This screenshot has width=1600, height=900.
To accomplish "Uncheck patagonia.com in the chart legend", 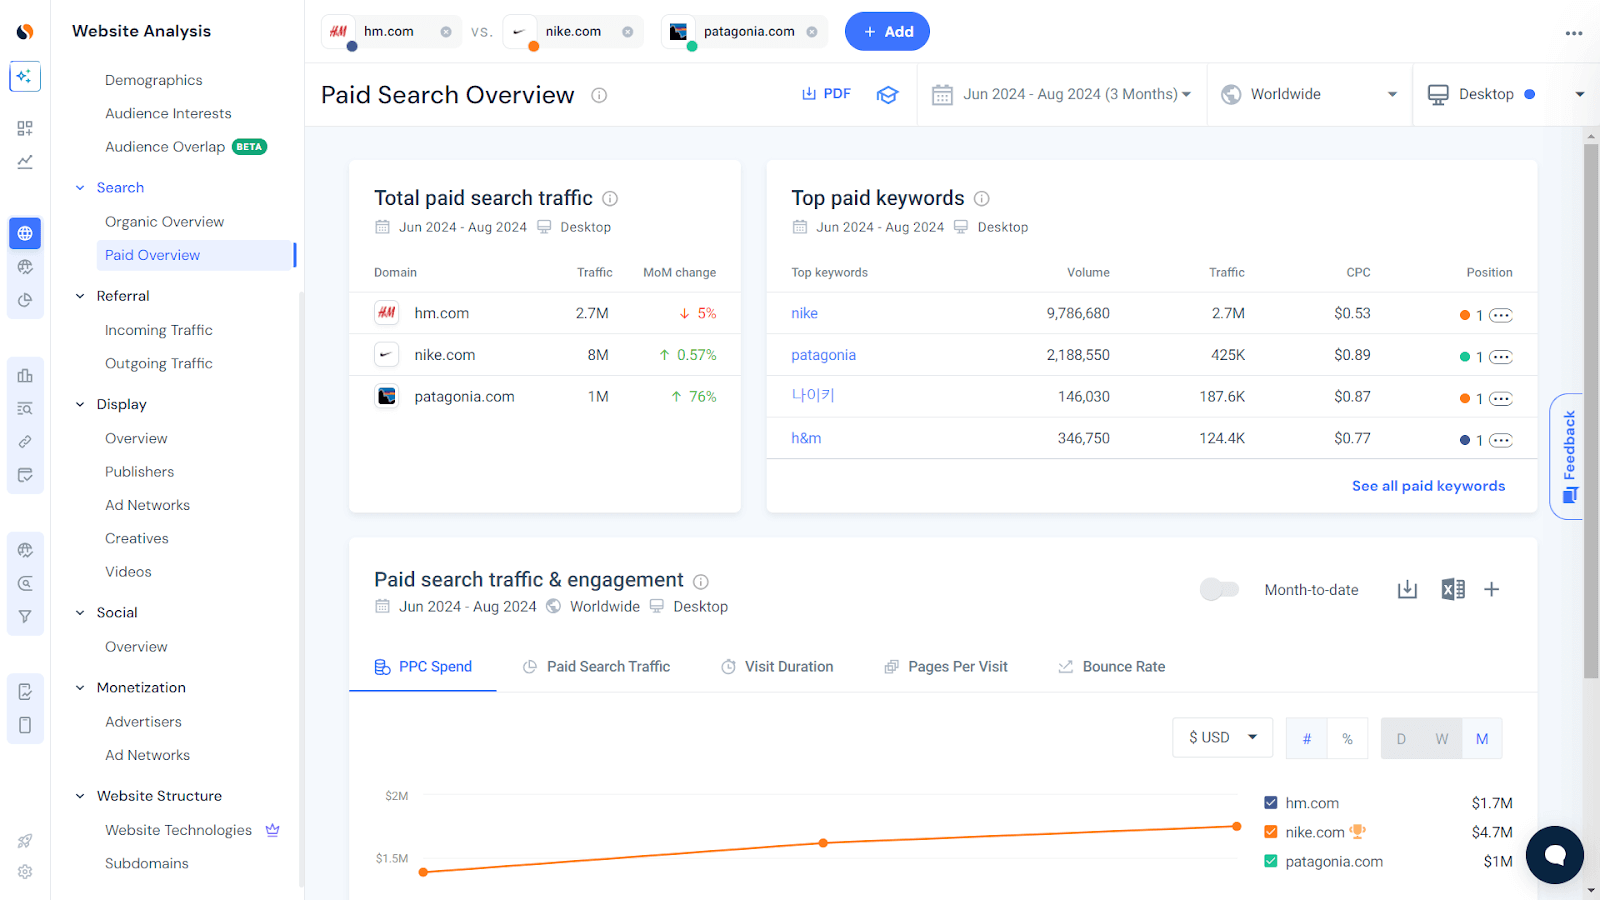I will pos(1270,861).
